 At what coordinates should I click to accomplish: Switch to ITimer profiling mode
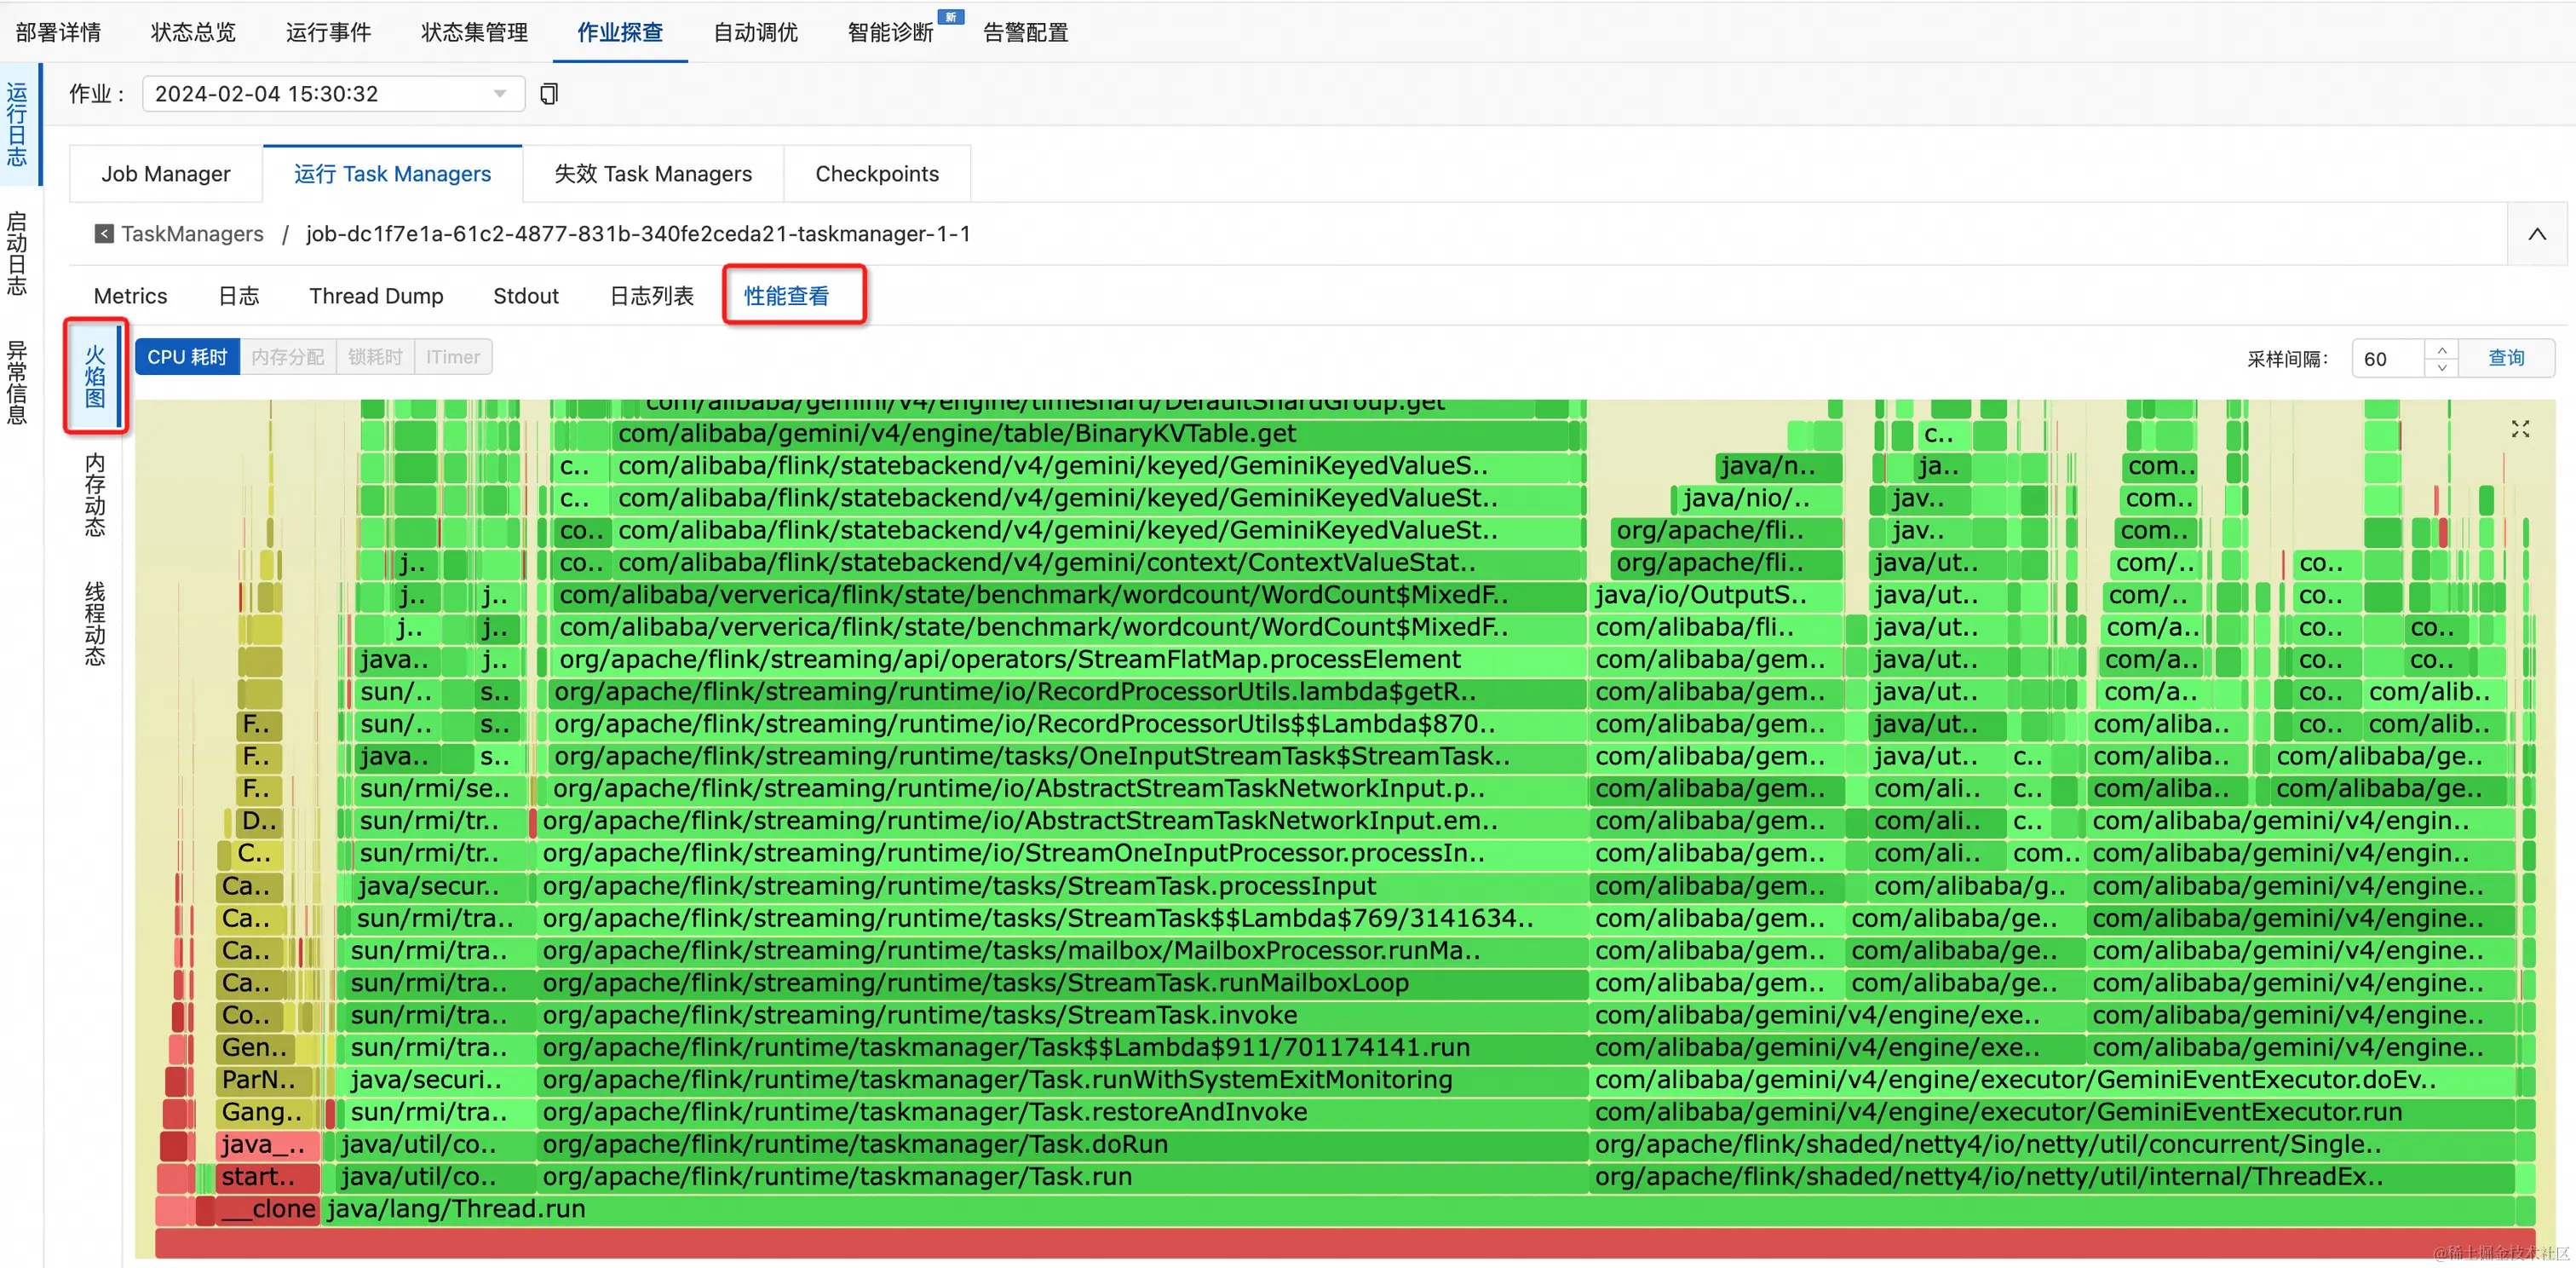pos(453,357)
